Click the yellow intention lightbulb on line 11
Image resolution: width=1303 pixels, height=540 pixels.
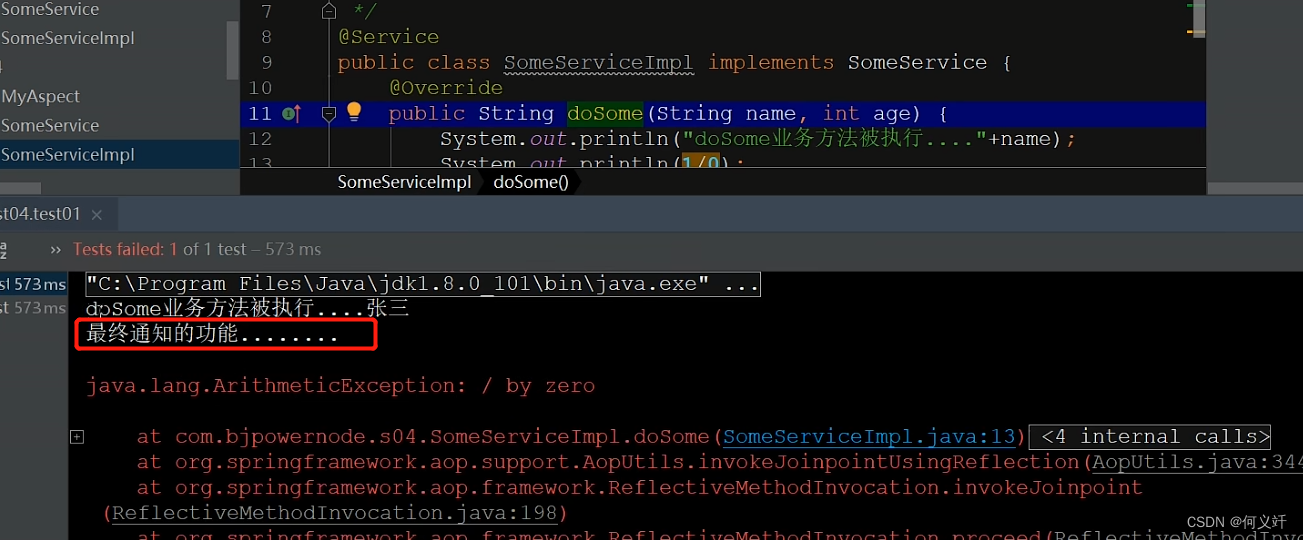(x=353, y=112)
